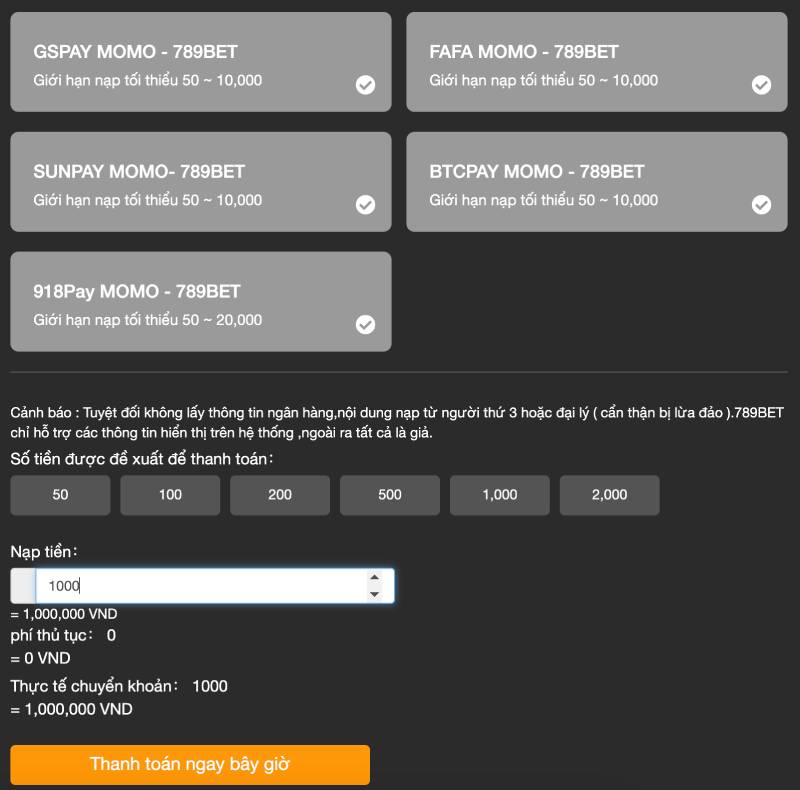Click the checkmark on BTCPAY MOMO card
Image resolution: width=800 pixels, height=790 pixels.
tap(761, 207)
